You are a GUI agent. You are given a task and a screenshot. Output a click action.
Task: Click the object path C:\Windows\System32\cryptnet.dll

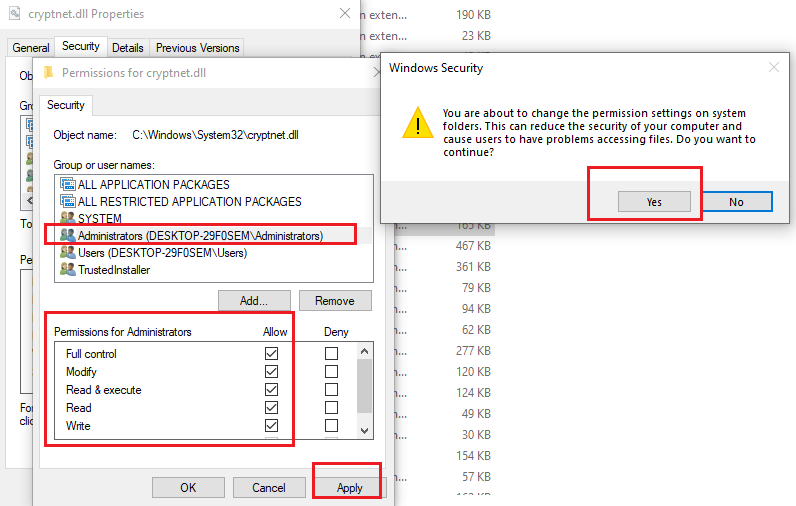(x=215, y=135)
